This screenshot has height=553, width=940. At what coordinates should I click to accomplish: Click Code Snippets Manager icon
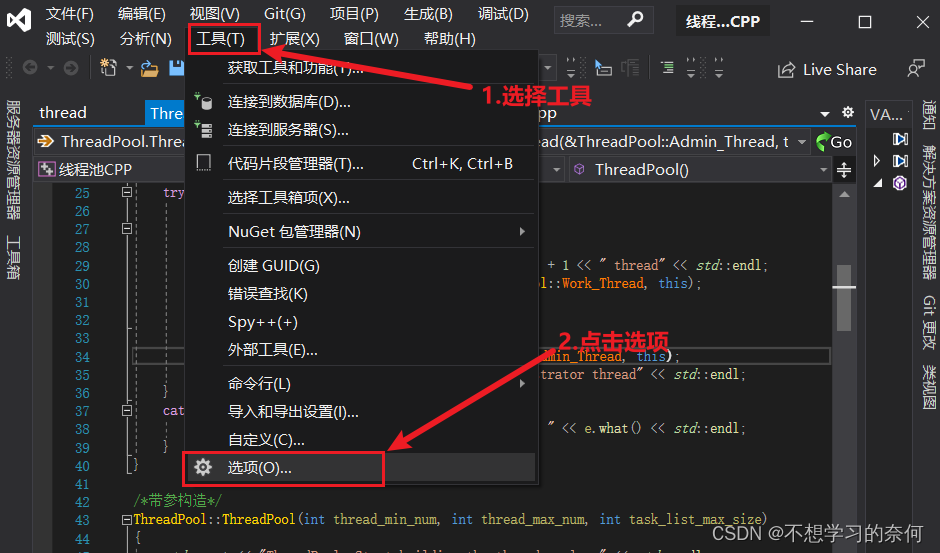pyautogui.click(x=203, y=163)
